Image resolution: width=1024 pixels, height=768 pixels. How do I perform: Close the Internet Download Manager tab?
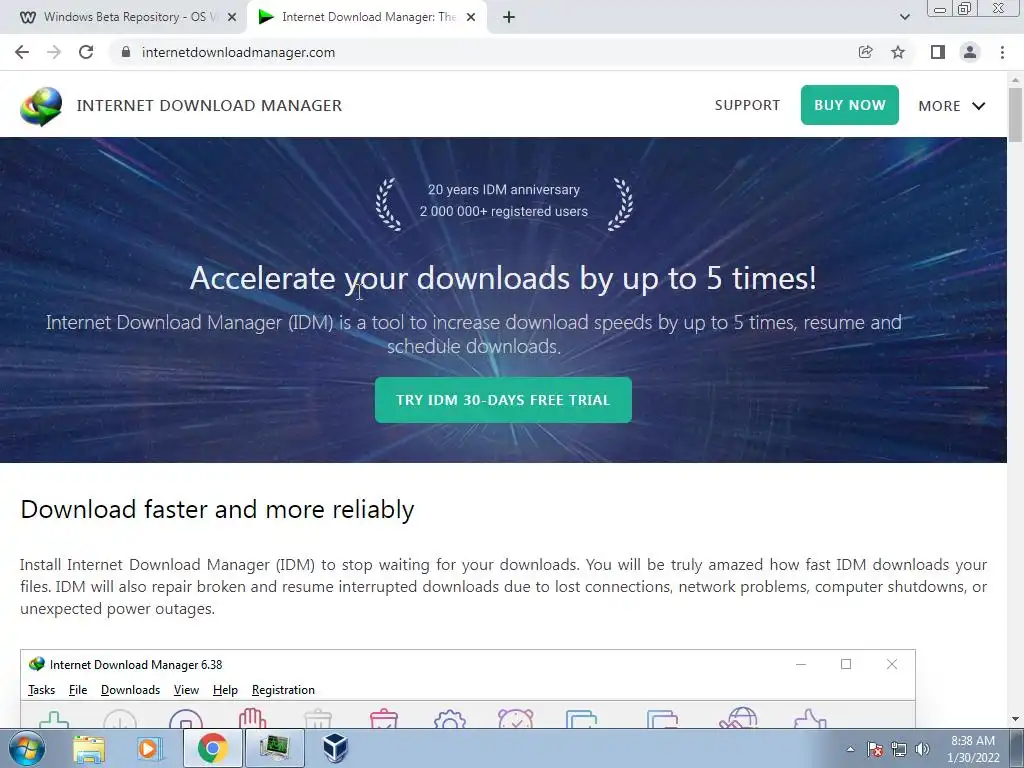(x=471, y=17)
